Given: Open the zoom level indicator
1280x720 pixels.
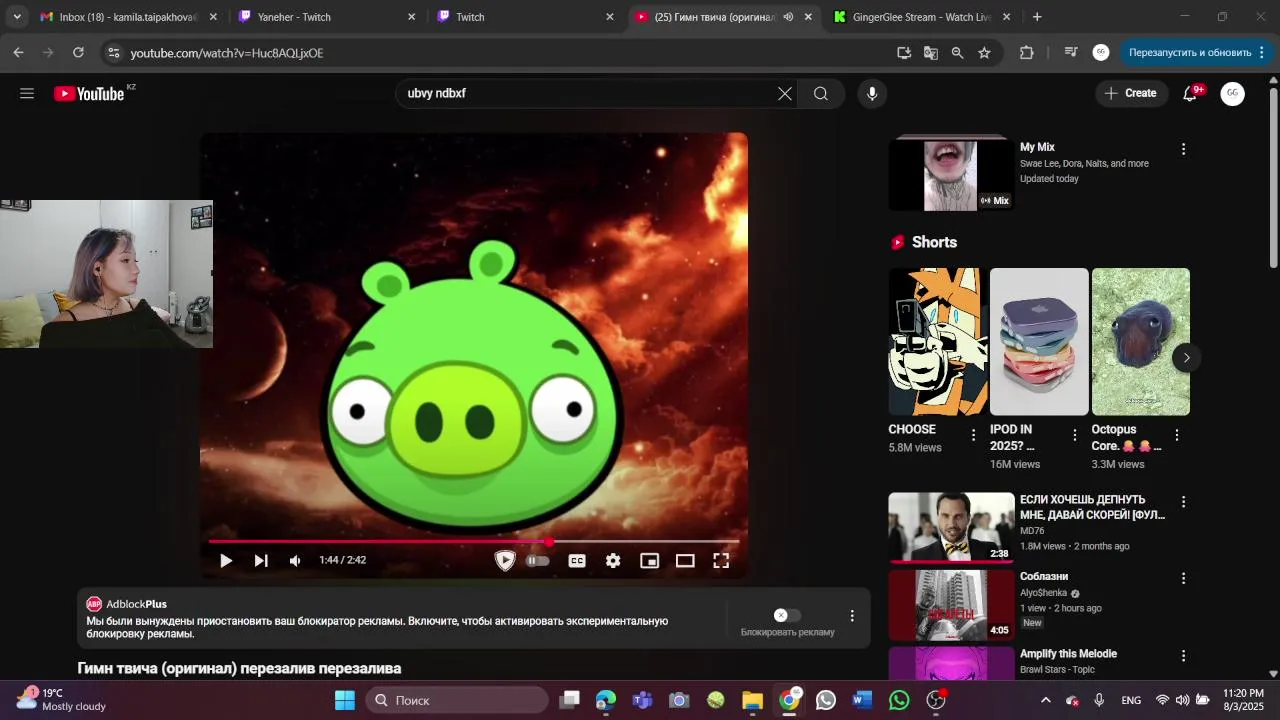Looking at the screenshot, I should click(x=957, y=53).
